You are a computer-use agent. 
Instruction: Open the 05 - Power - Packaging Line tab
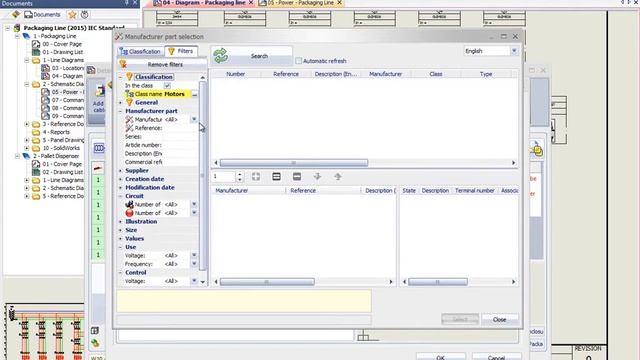[300, 3]
